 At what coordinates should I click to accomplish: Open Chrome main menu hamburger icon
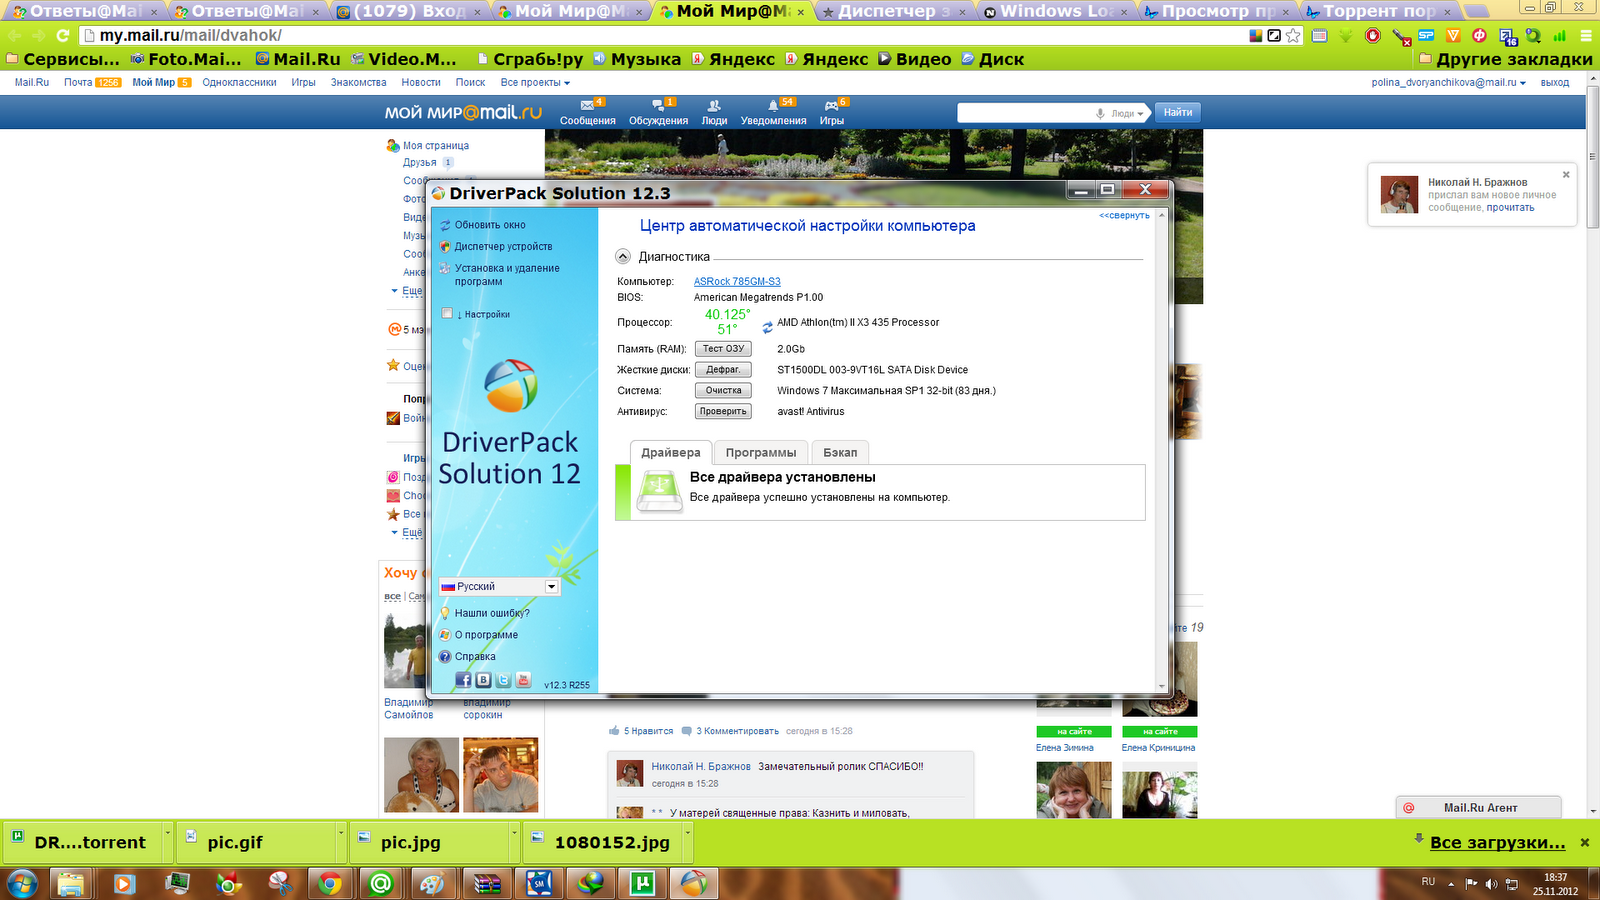1586,35
